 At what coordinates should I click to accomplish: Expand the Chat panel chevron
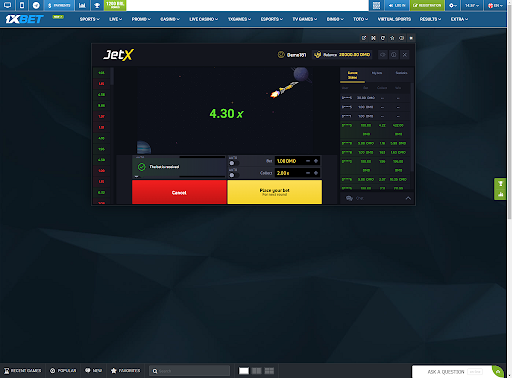(x=408, y=198)
